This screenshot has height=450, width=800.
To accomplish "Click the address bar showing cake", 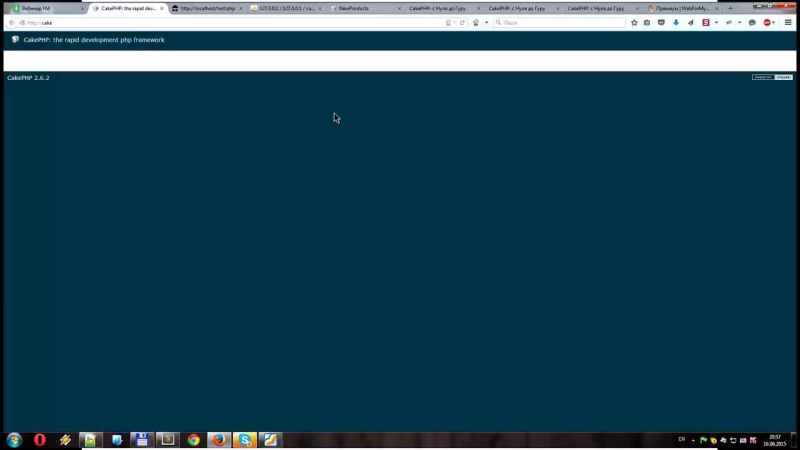I will point(235,23).
